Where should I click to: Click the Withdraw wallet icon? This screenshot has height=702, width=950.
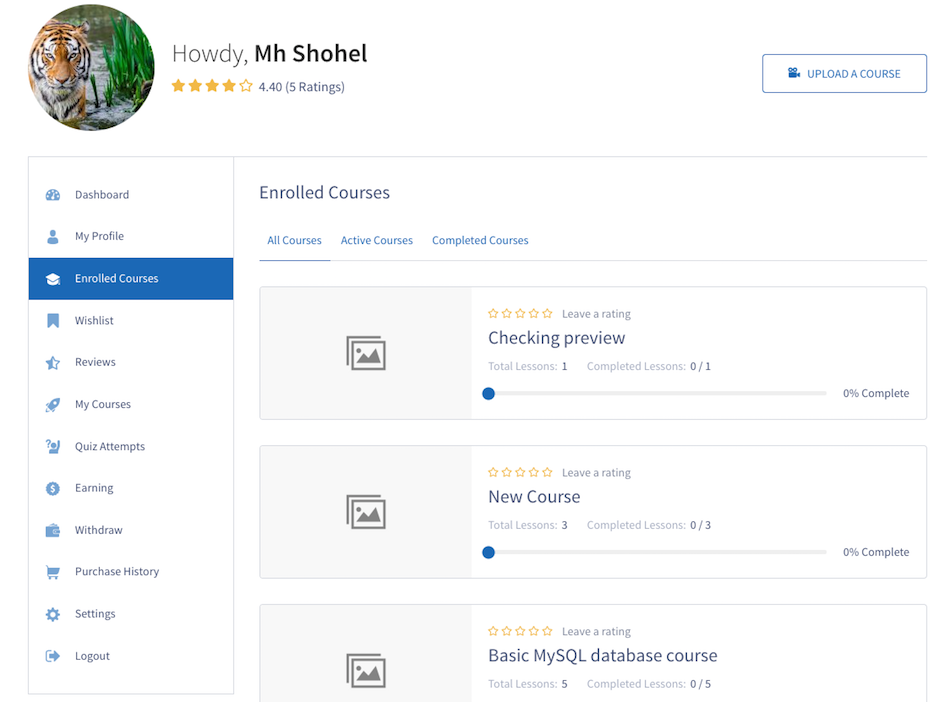pyautogui.click(x=53, y=530)
